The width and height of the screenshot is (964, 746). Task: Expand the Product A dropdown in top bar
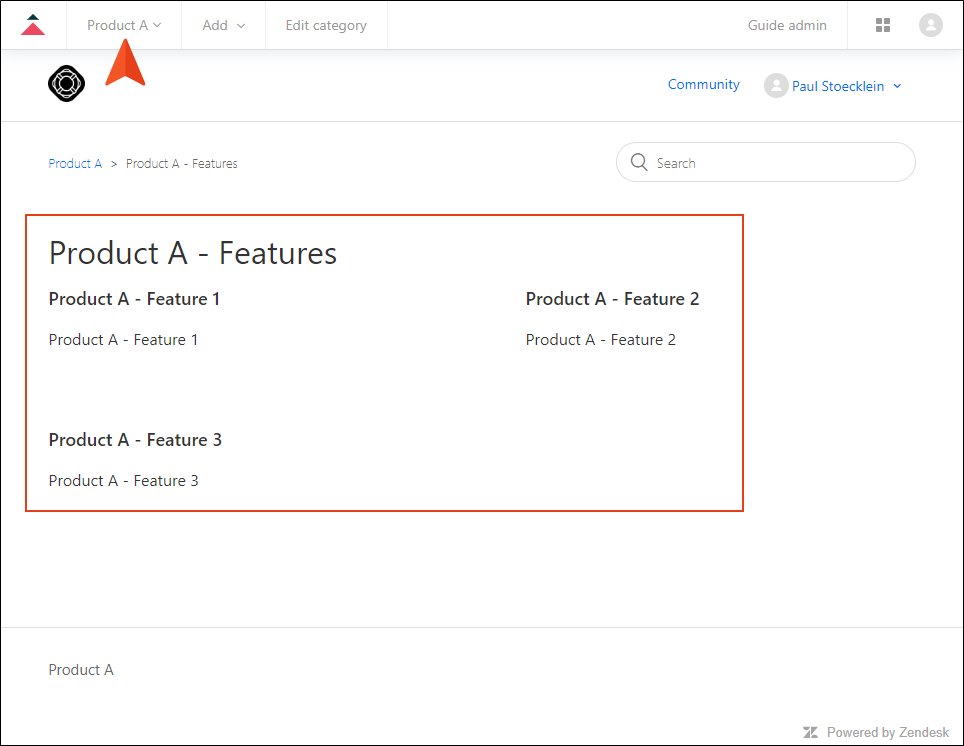pos(124,25)
